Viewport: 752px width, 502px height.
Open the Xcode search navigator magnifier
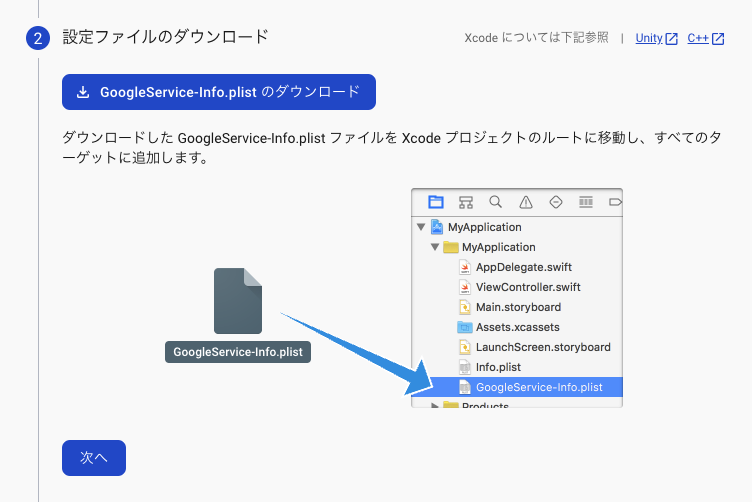495,202
